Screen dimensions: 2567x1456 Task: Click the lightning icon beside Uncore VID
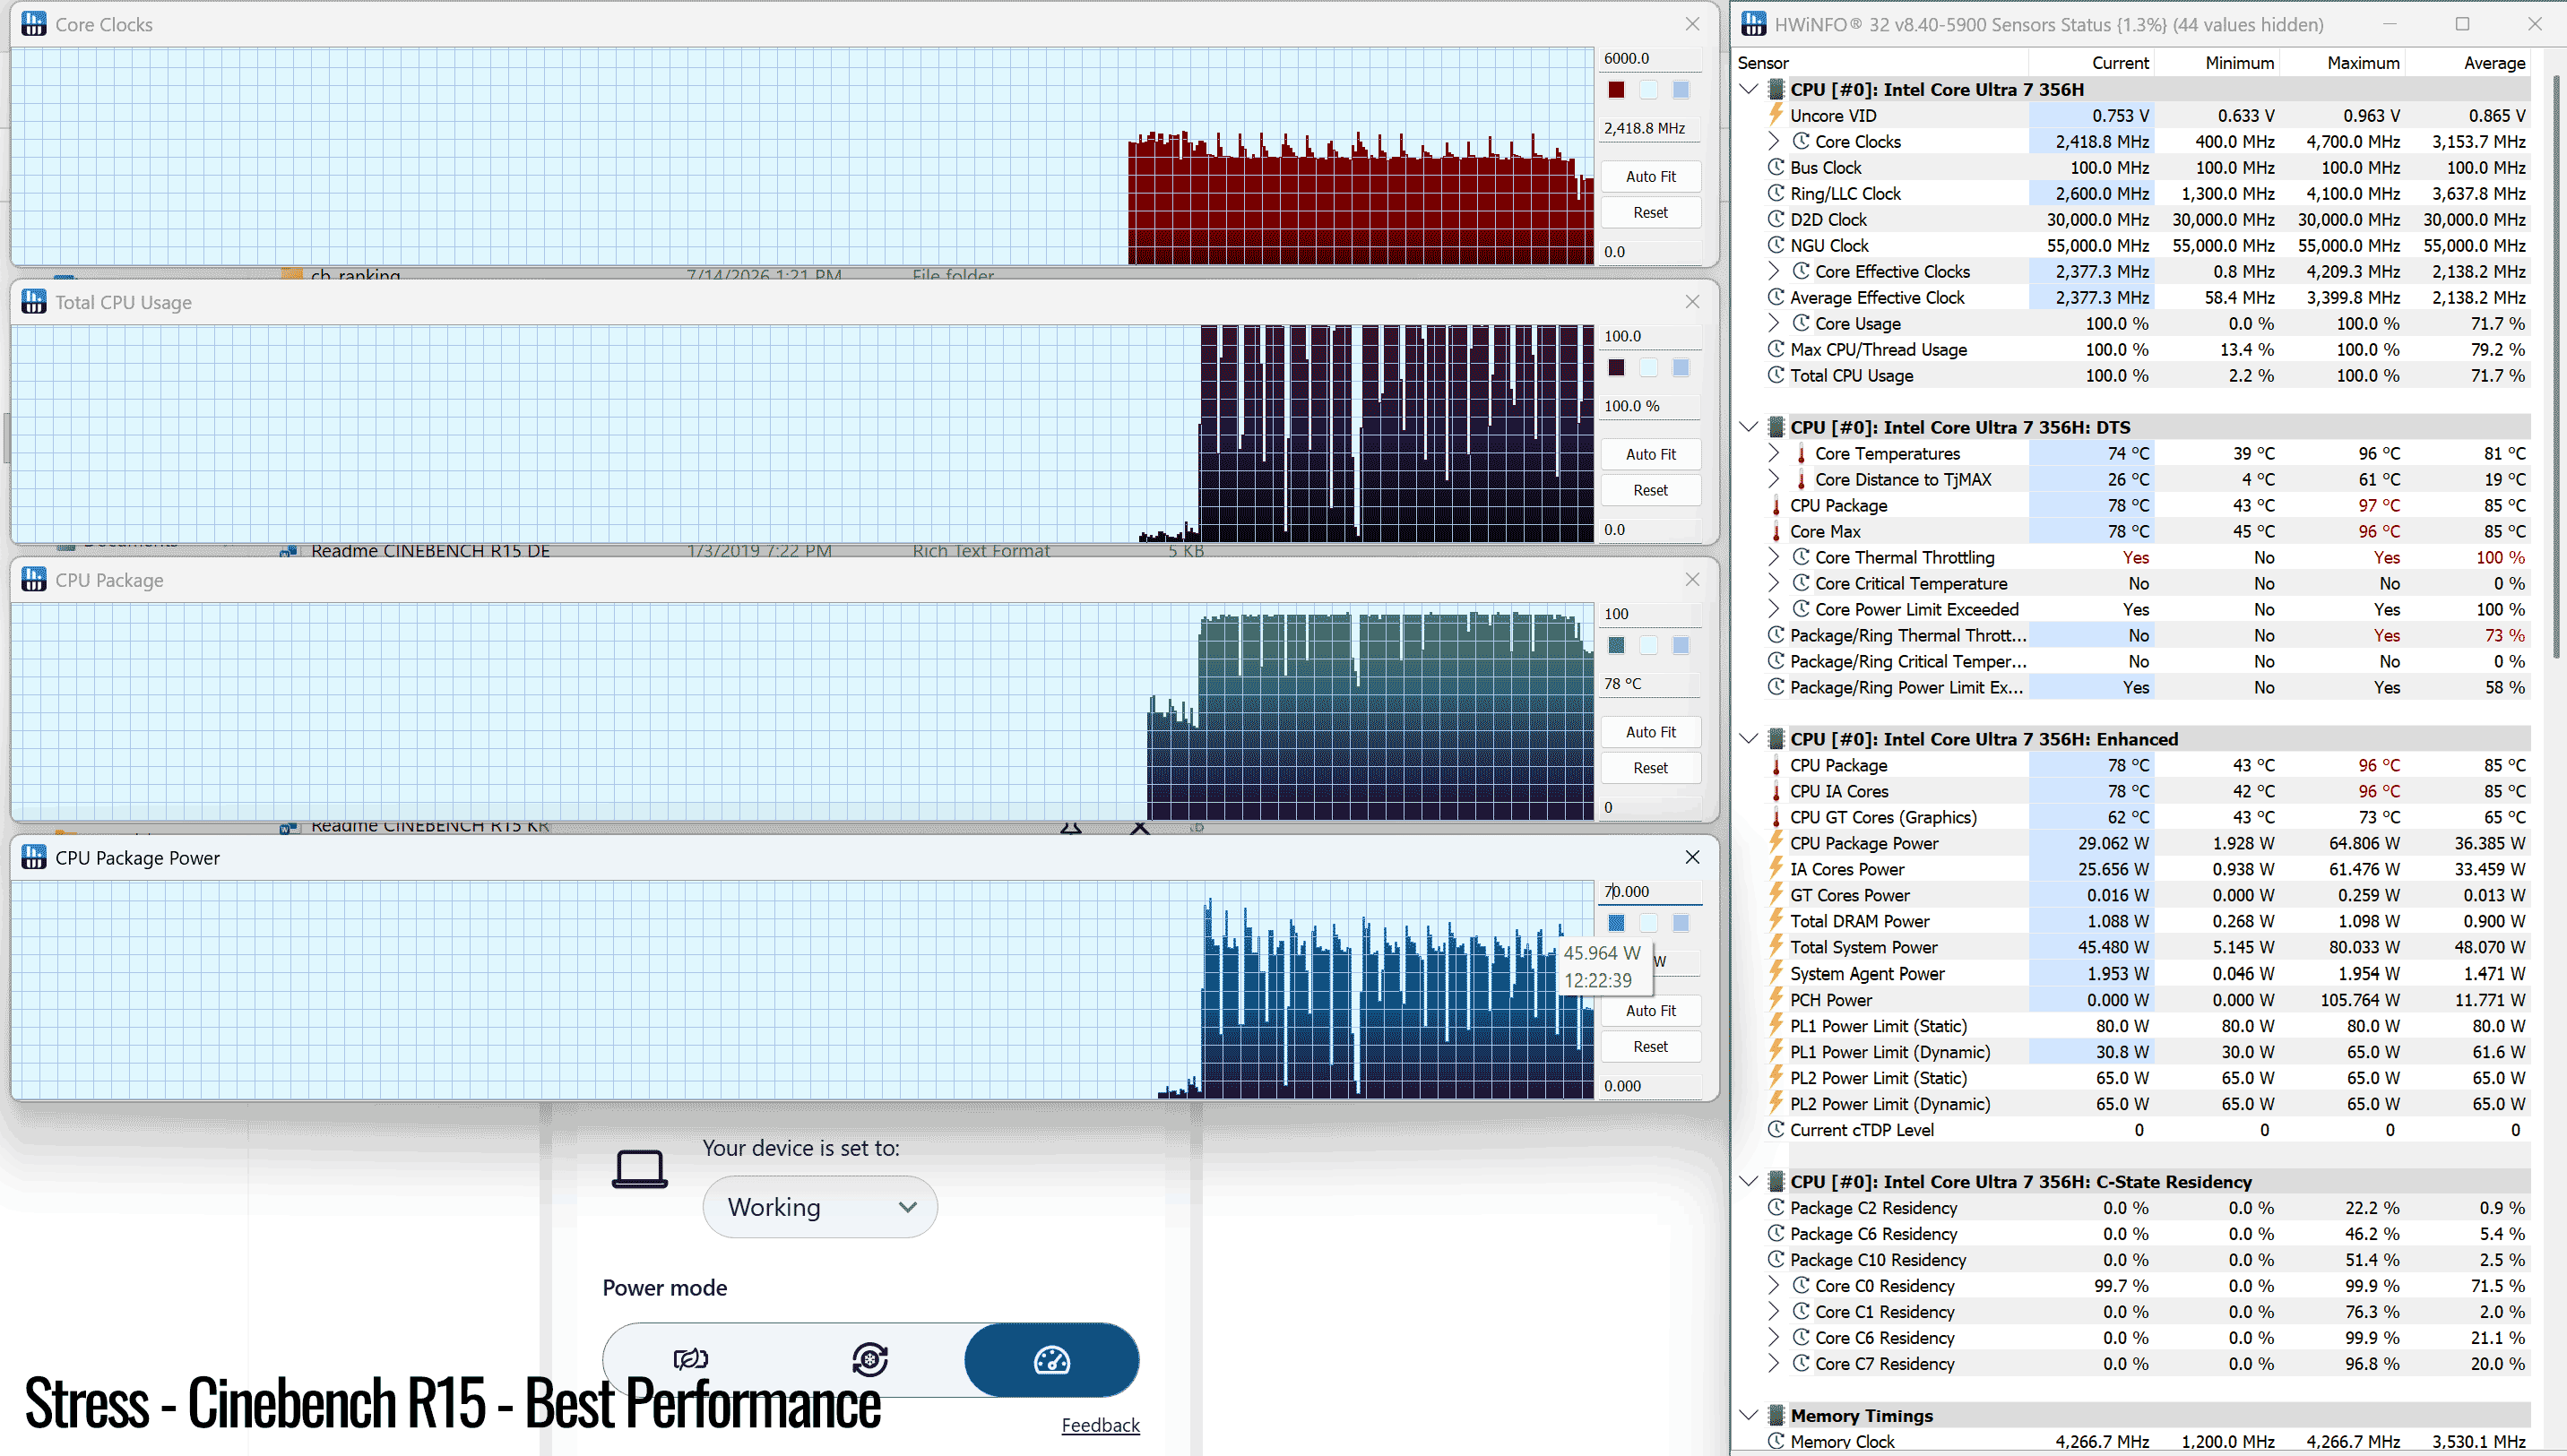click(x=1776, y=115)
